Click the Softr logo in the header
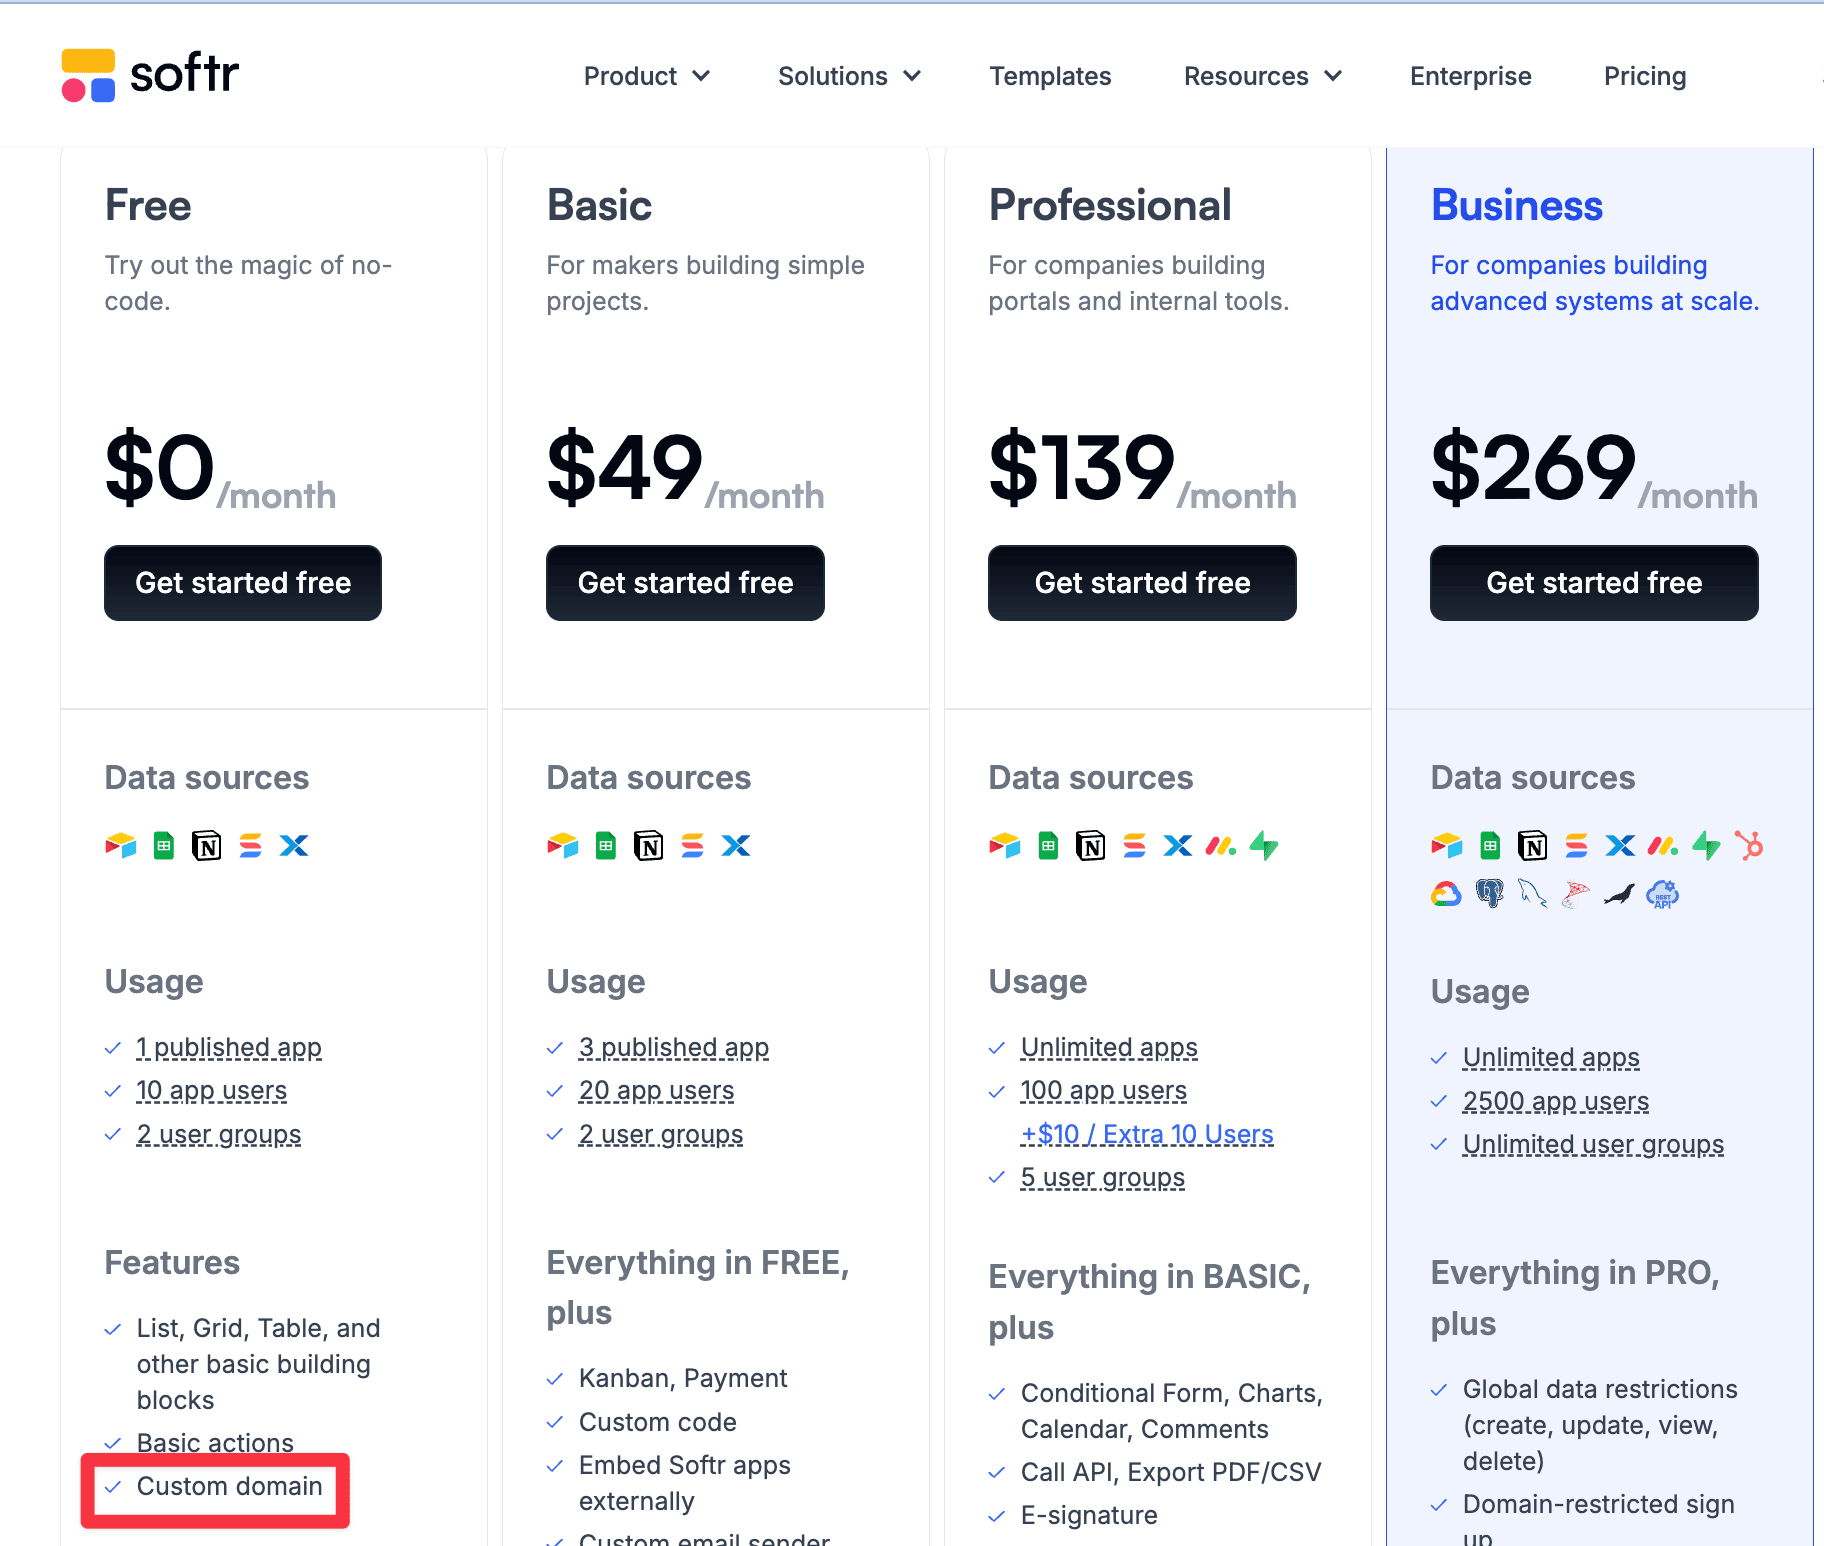The height and width of the screenshot is (1546, 1824). tap(148, 75)
